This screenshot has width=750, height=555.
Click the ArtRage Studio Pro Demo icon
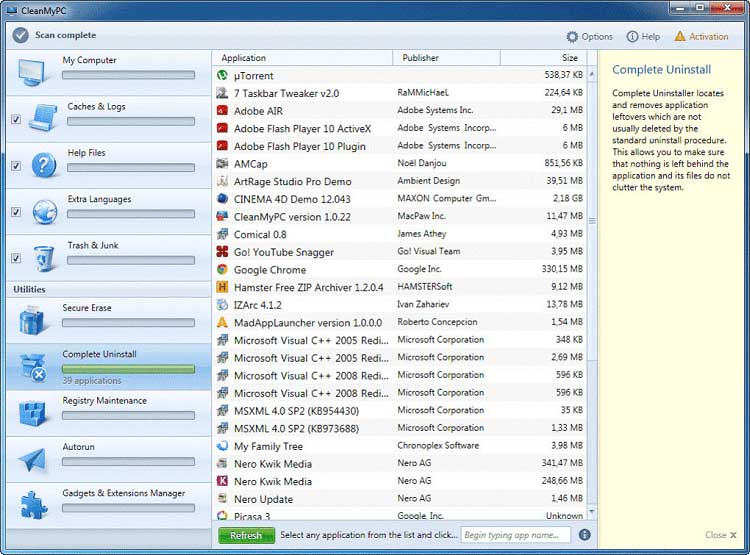222,181
